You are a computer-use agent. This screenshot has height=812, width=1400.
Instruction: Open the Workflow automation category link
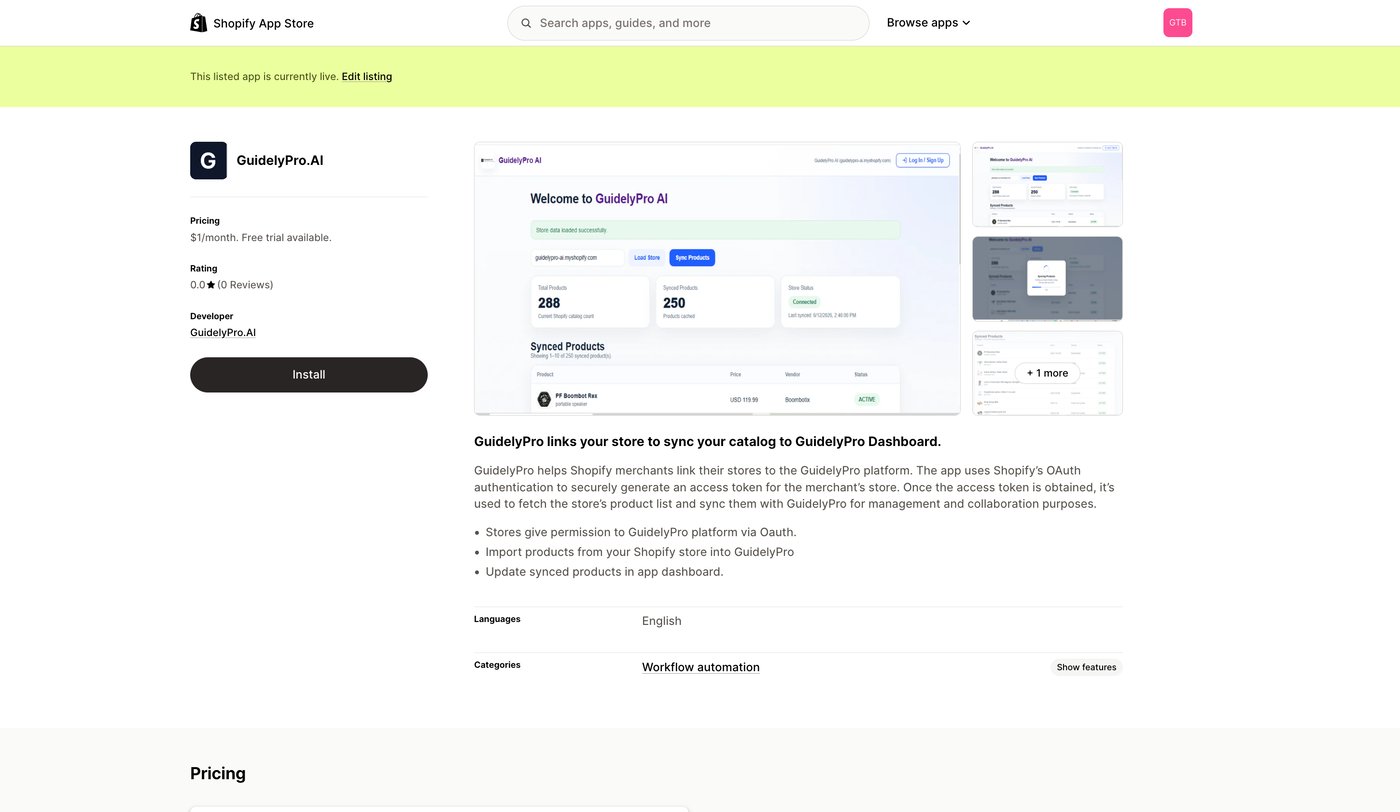[701, 667]
